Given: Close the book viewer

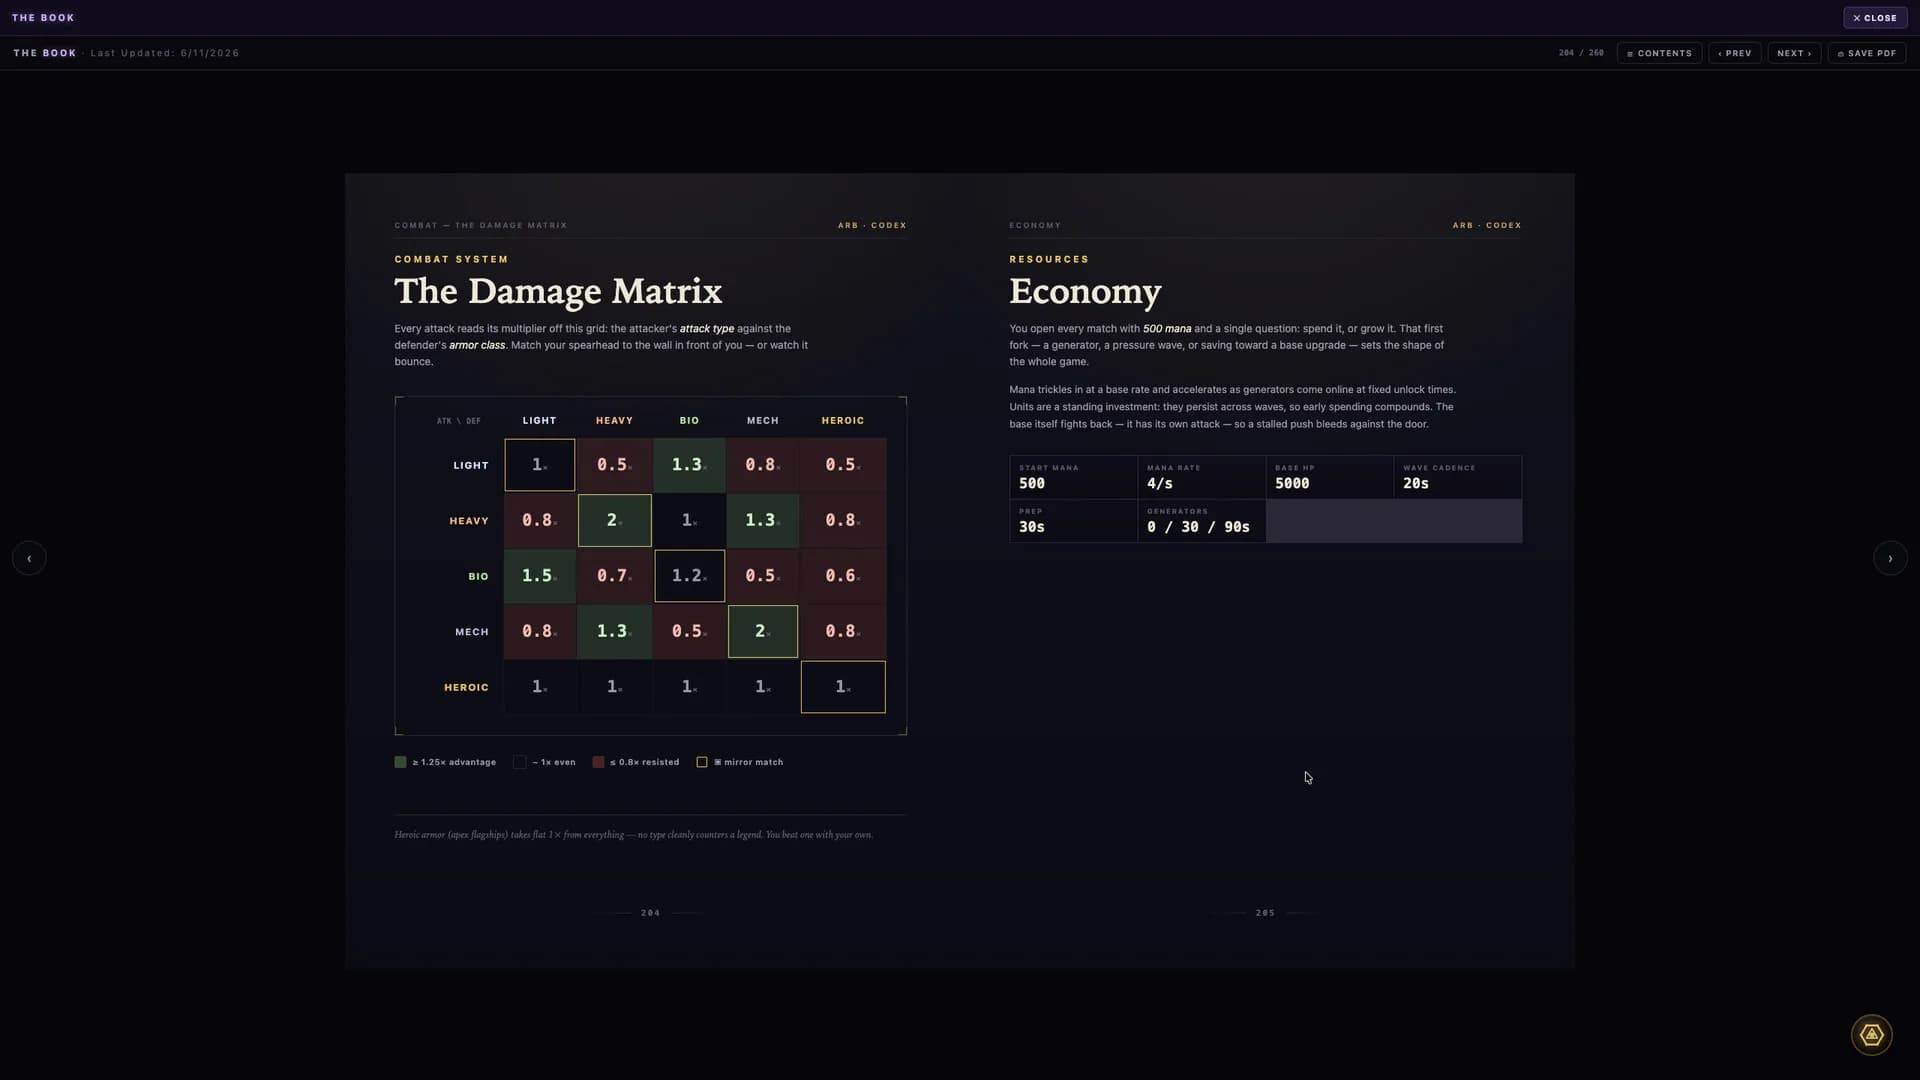Looking at the screenshot, I should coord(1875,18).
